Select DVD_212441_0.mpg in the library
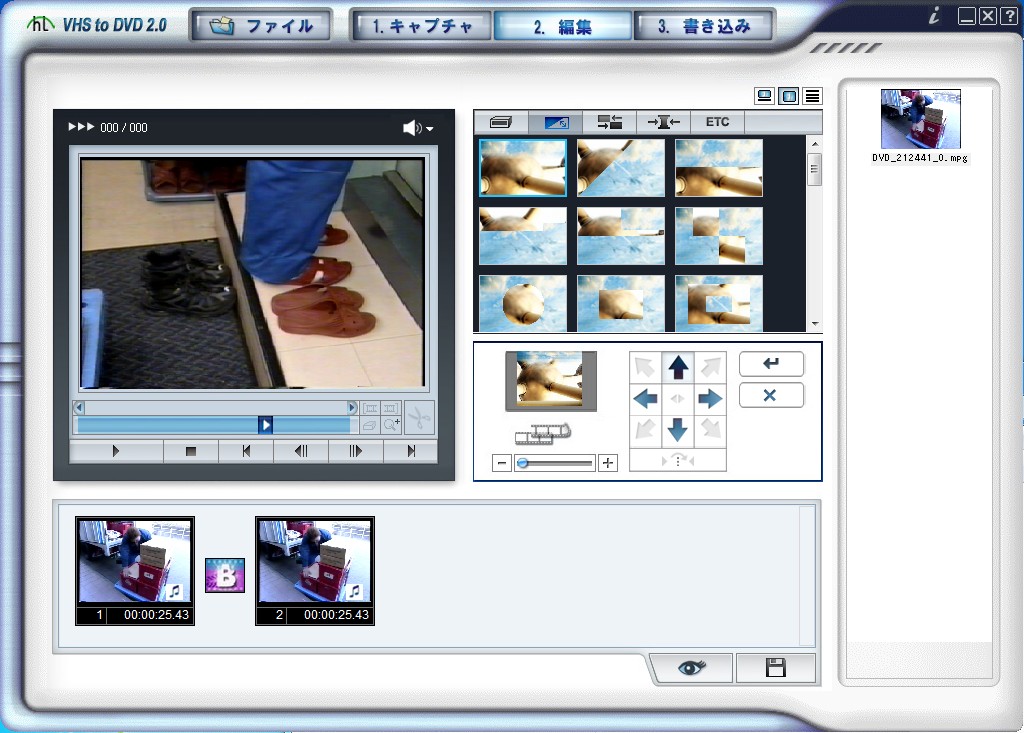Screen dimensions: 1024x733 (x=921, y=126)
